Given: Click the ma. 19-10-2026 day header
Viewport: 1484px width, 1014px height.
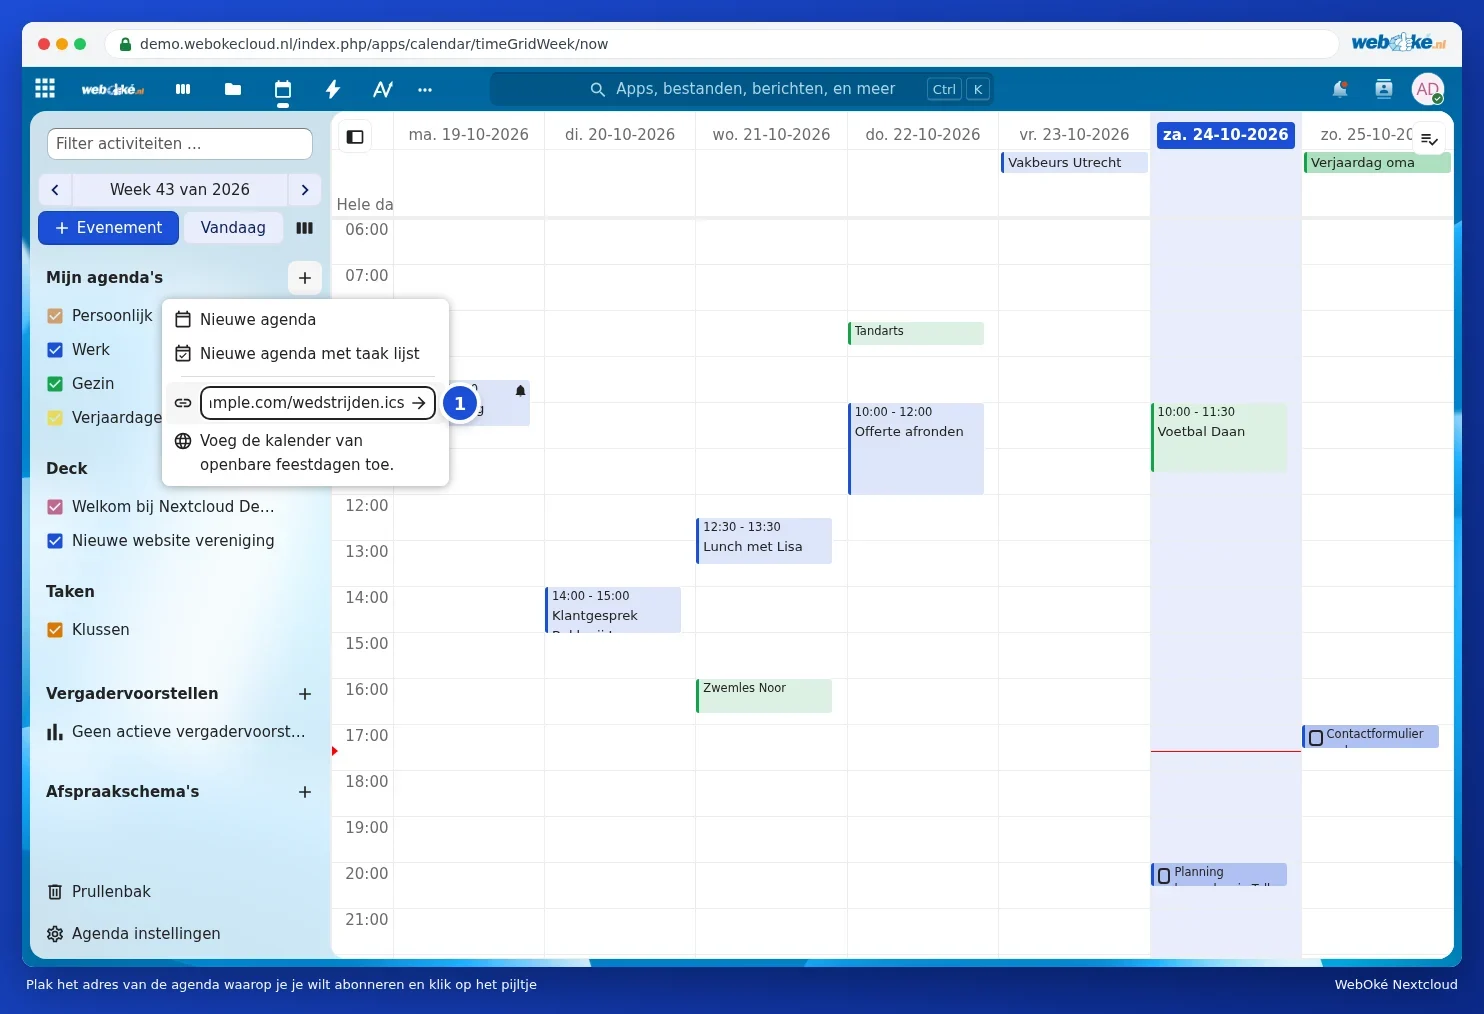Looking at the screenshot, I should click(469, 135).
